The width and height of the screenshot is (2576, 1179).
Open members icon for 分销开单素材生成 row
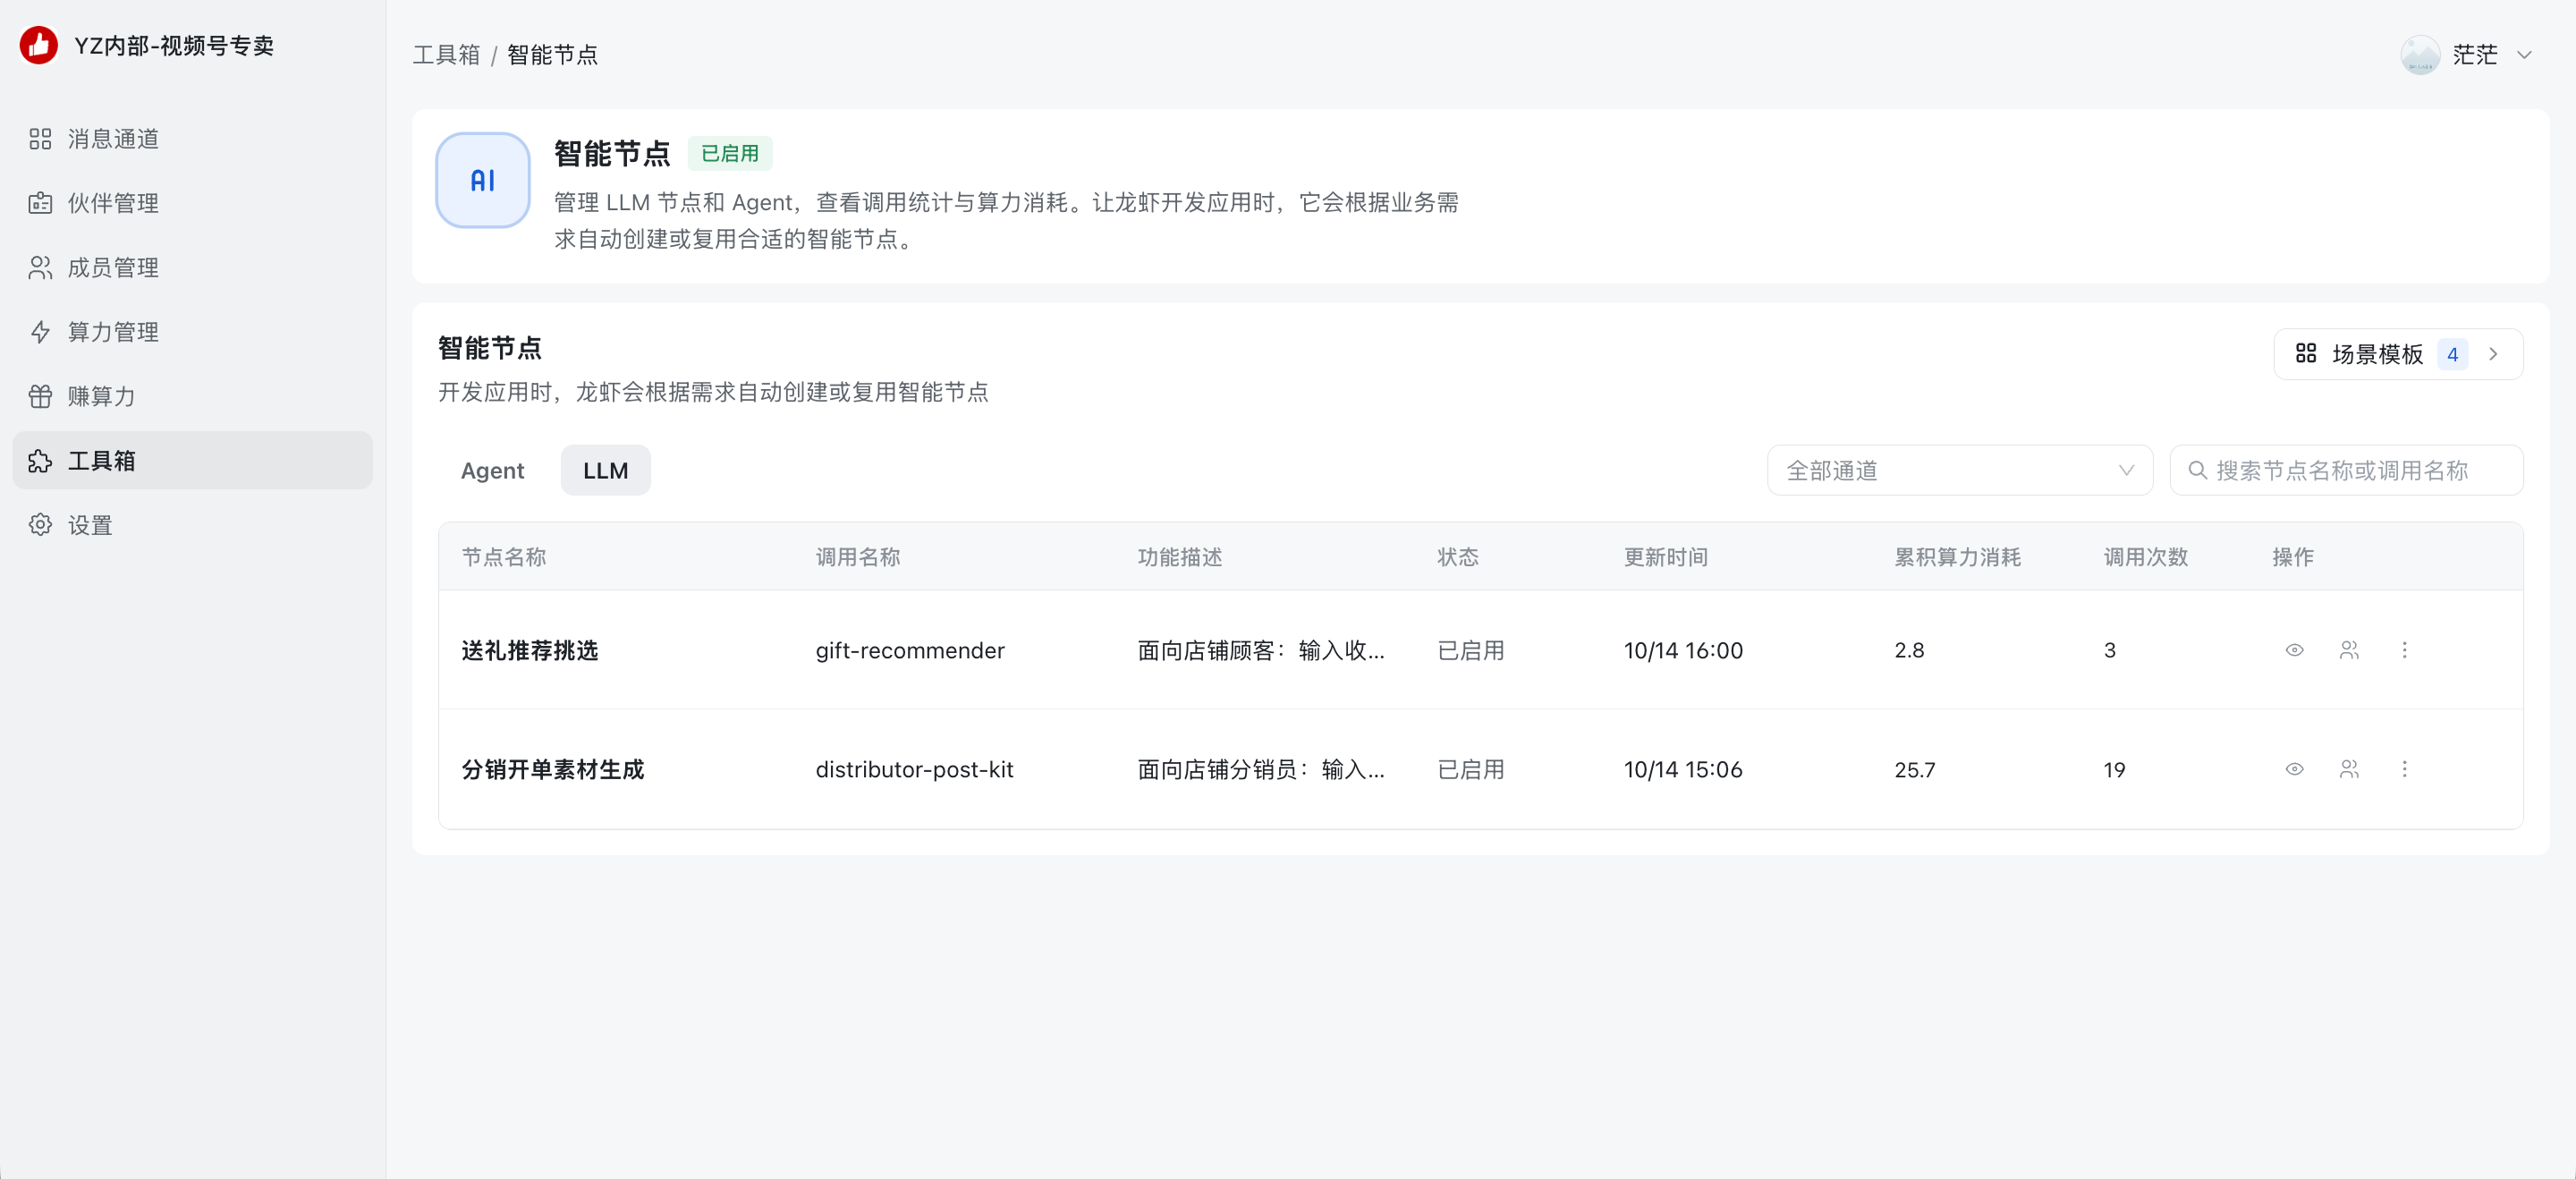pos(2349,769)
